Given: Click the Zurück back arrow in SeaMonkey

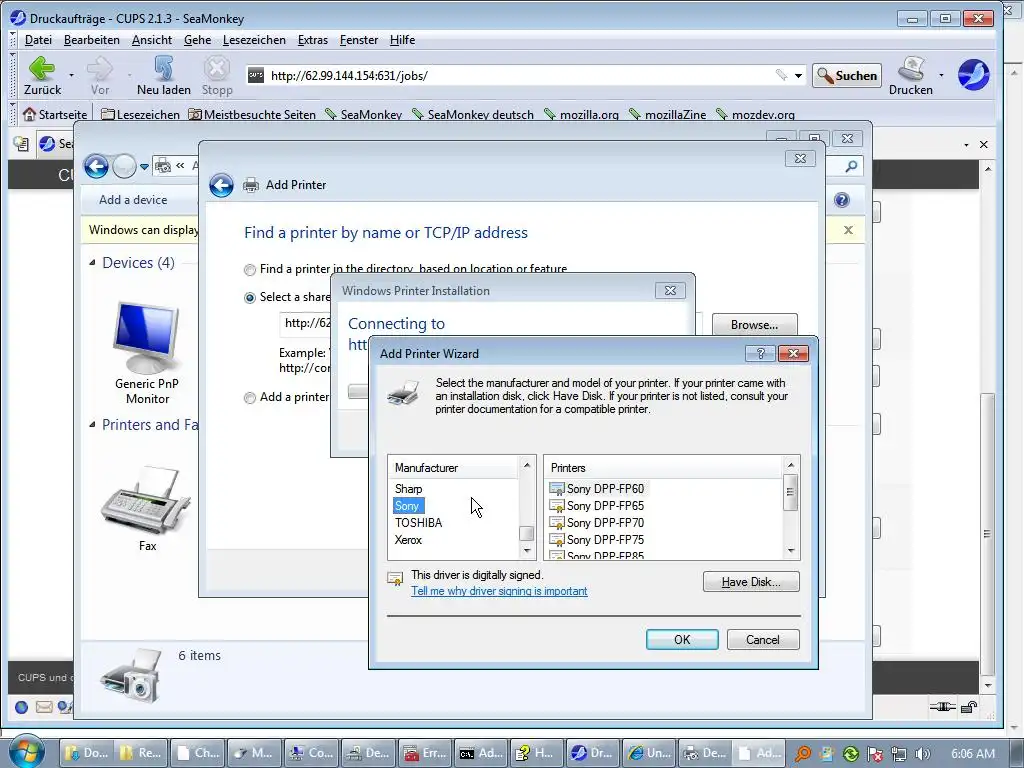Looking at the screenshot, I should pos(42,69).
